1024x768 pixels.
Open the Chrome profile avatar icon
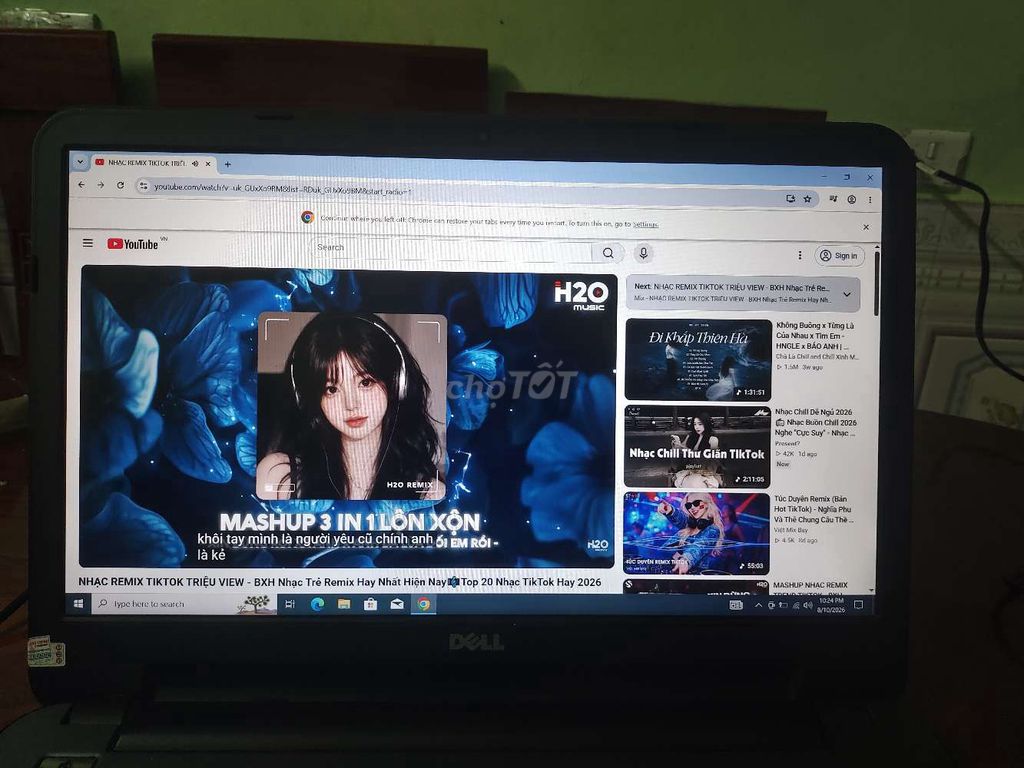852,199
